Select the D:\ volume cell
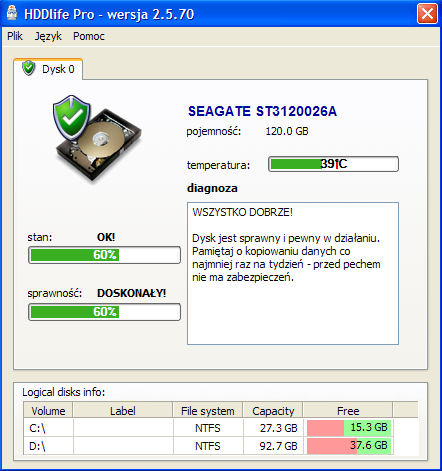 (48, 446)
